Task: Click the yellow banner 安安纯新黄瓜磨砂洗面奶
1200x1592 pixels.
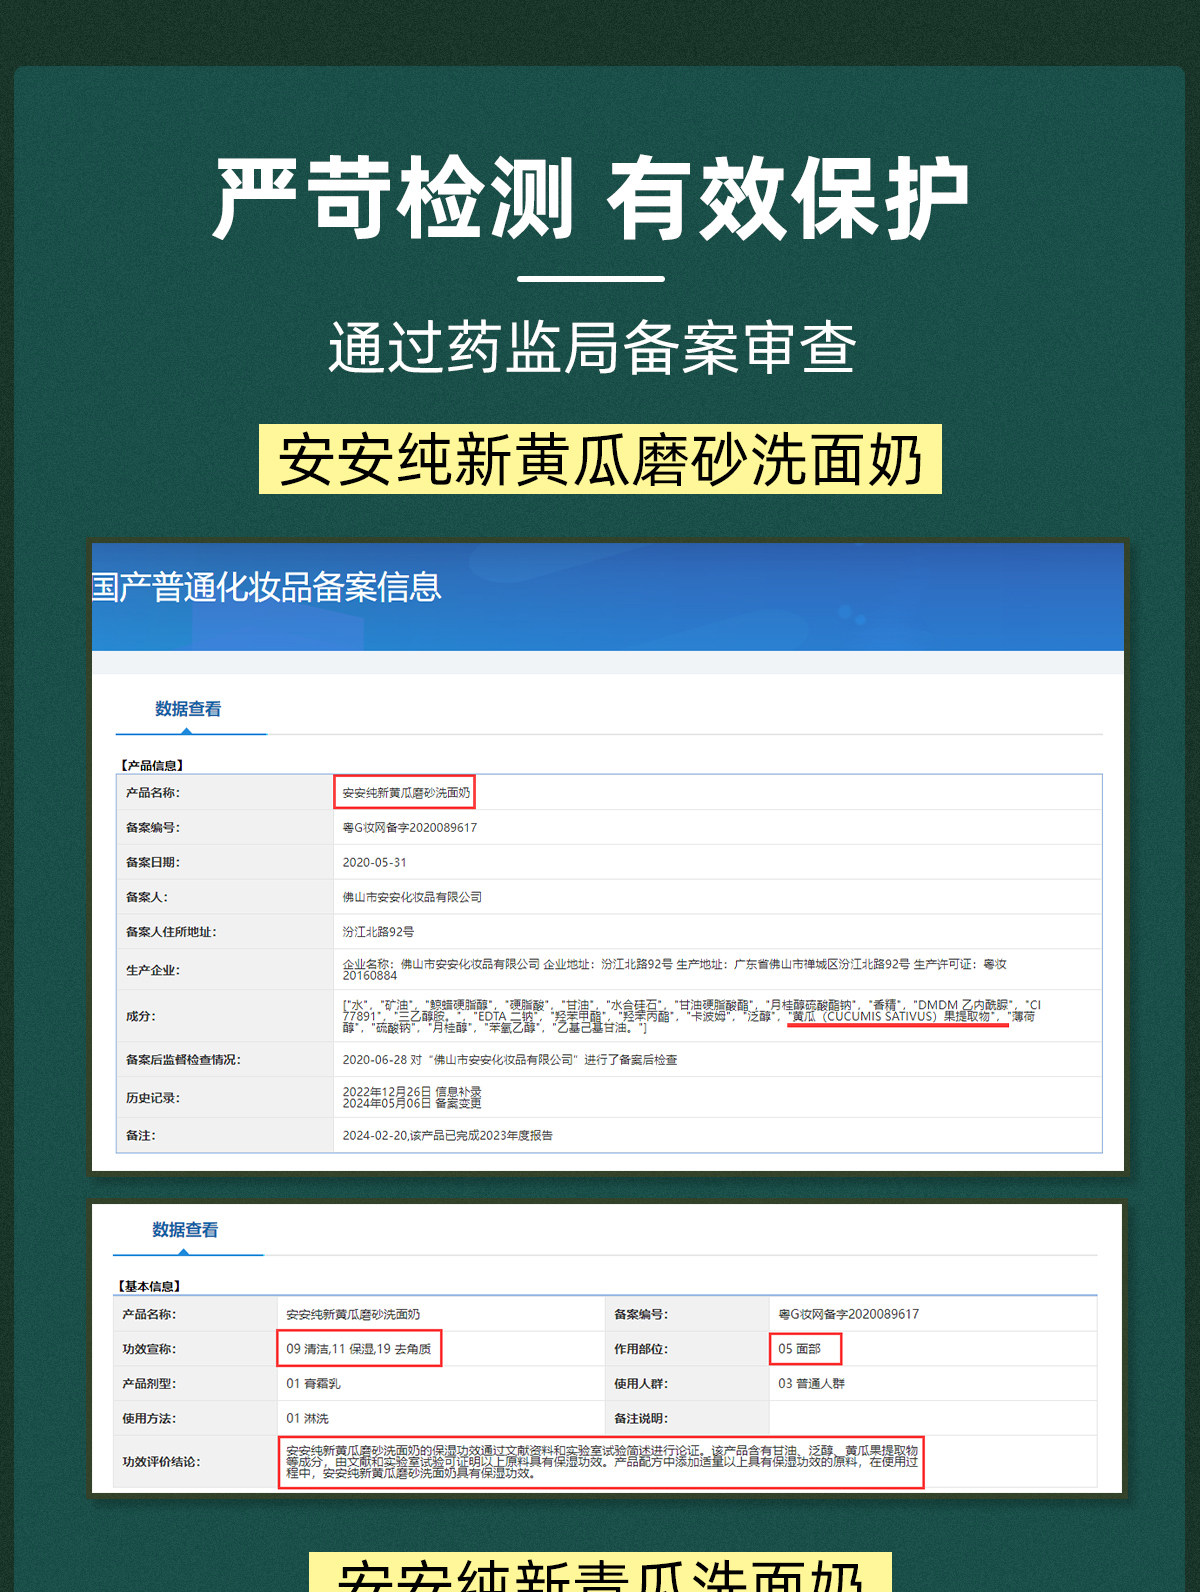Action: 600,460
